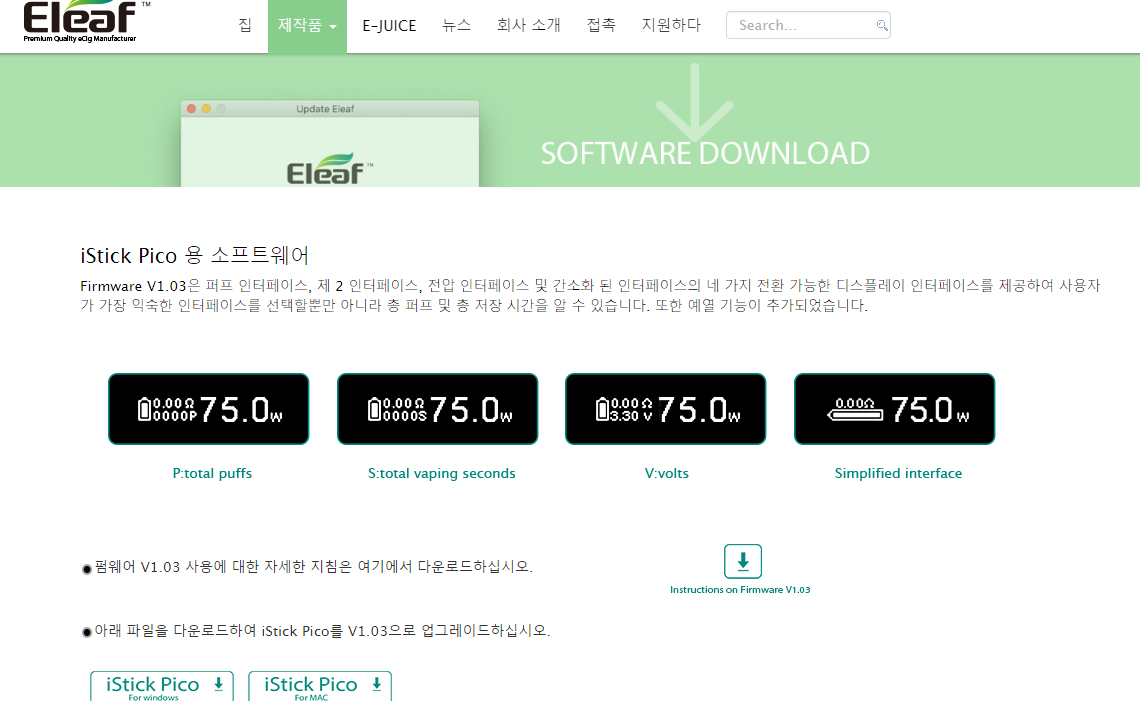
Task: Open the 회사 소개 about page
Action: pos(529,25)
